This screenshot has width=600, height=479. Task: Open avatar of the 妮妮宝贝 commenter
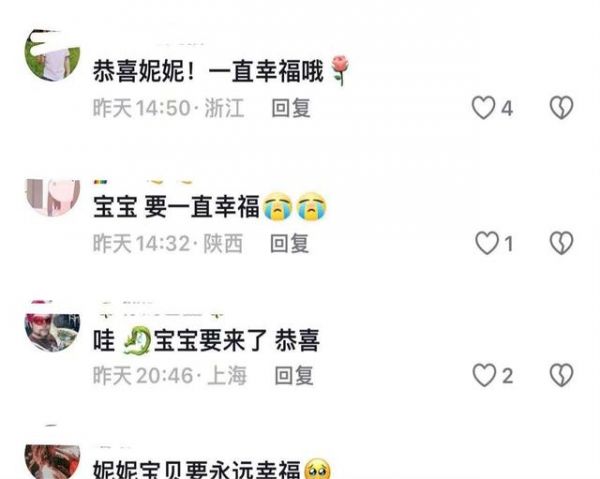[52, 462]
